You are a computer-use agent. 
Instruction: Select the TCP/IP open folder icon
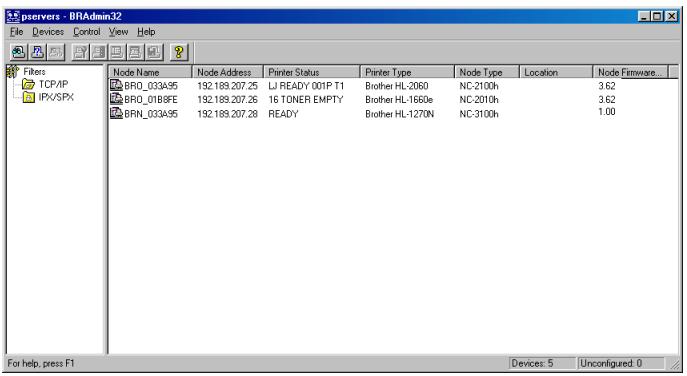pos(28,84)
